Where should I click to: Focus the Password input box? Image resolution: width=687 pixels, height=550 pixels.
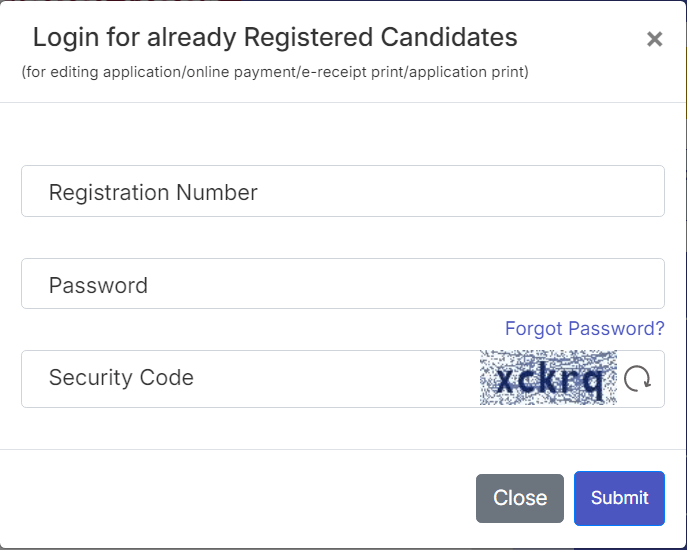coord(342,284)
